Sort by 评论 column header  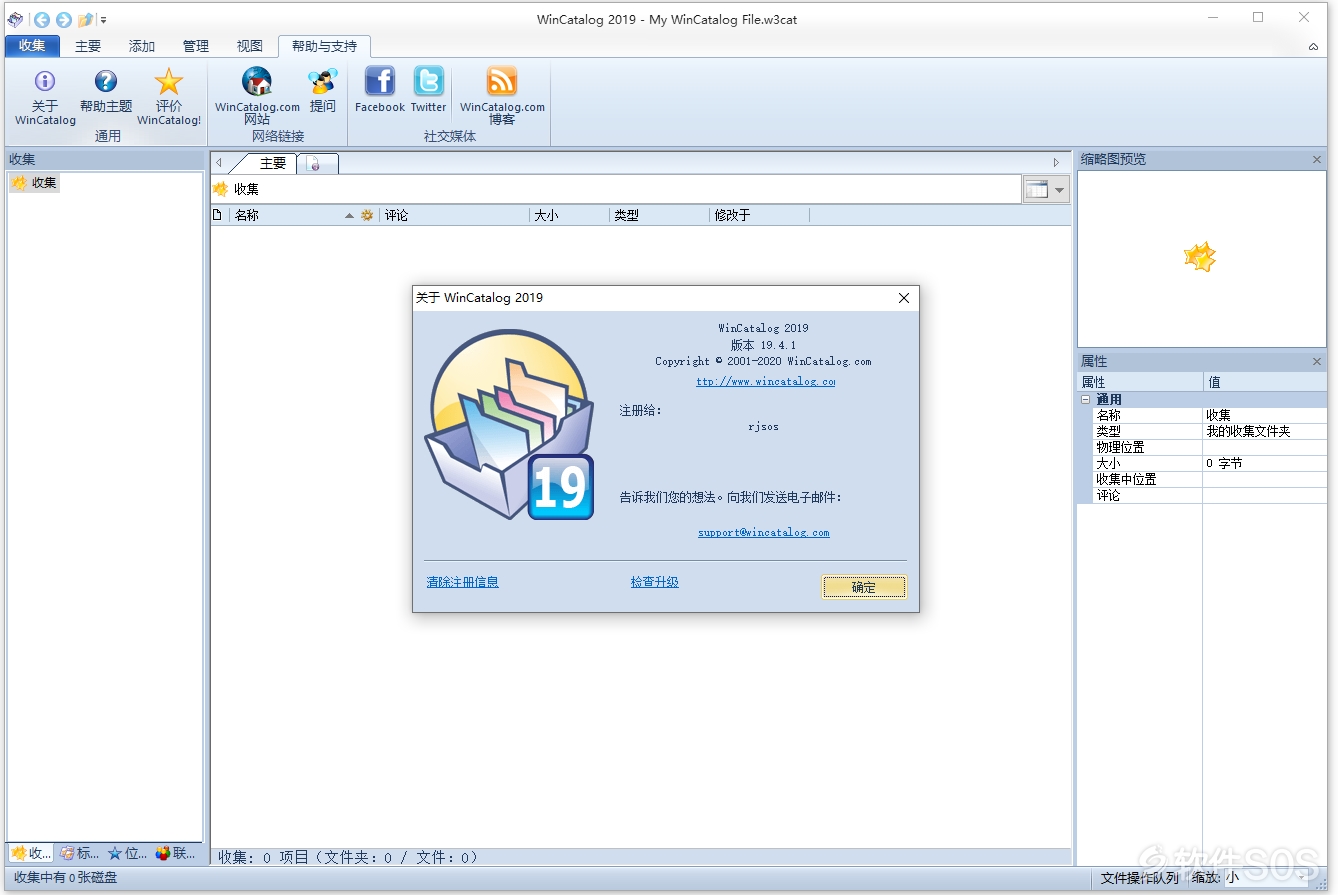[x=454, y=215]
